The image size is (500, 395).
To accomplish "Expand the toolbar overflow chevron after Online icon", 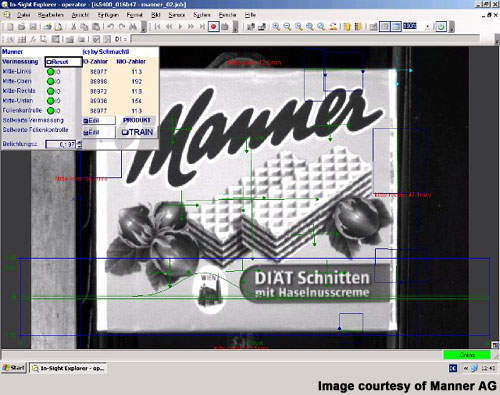I will (x=452, y=27).
